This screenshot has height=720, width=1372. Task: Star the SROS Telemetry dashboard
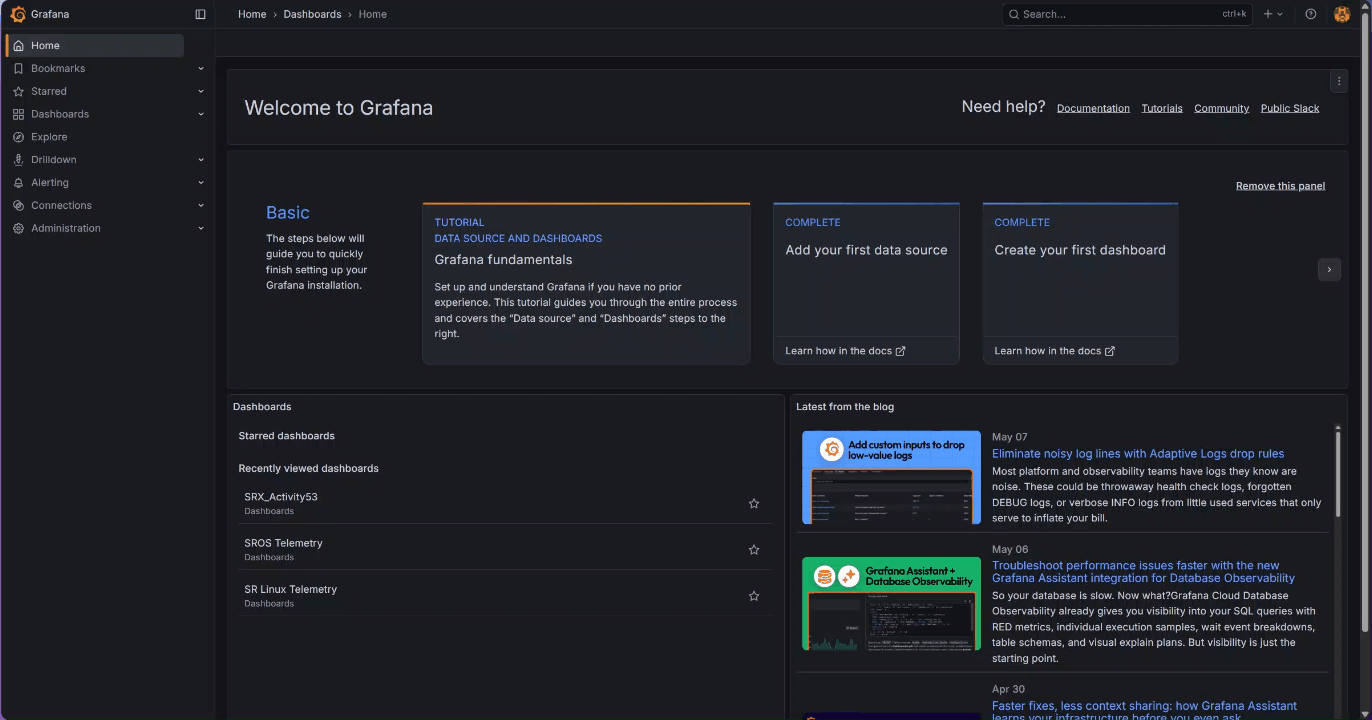(754, 550)
